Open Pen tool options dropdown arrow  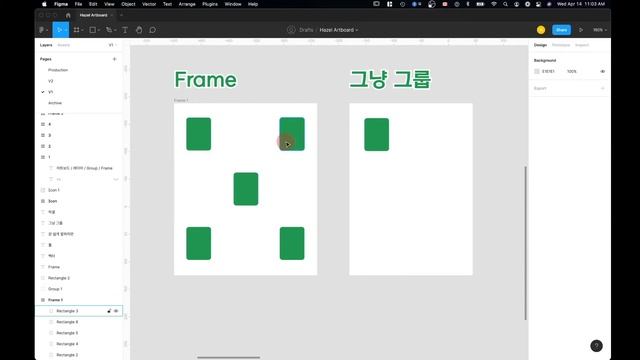[x=115, y=30]
